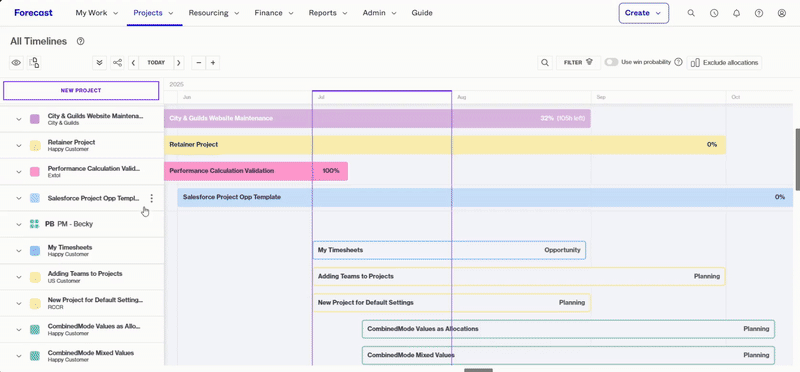The image size is (800, 372).
Task: Click Performance Calculation Validation timeline bar
Action: pos(256,171)
